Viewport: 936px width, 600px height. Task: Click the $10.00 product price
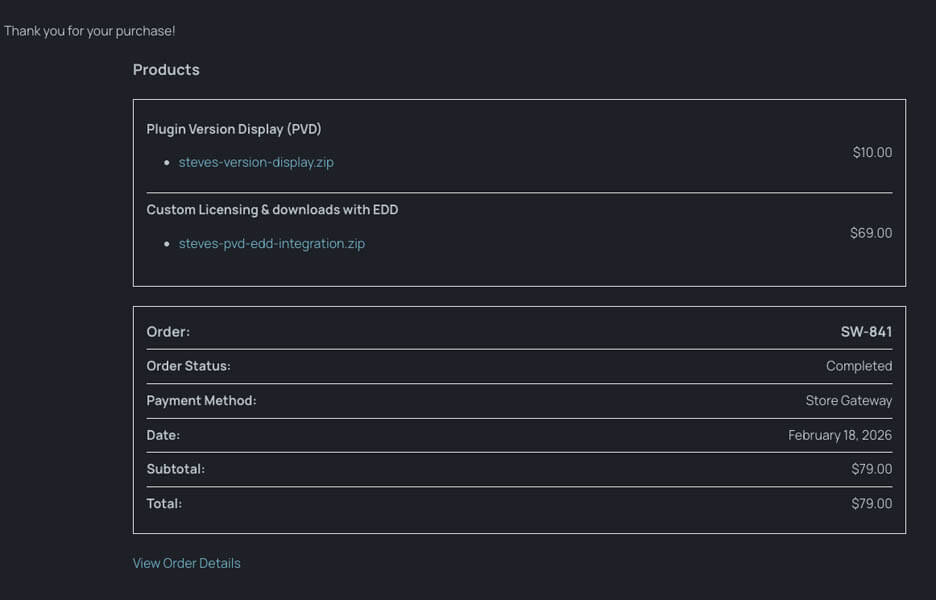tap(872, 152)
